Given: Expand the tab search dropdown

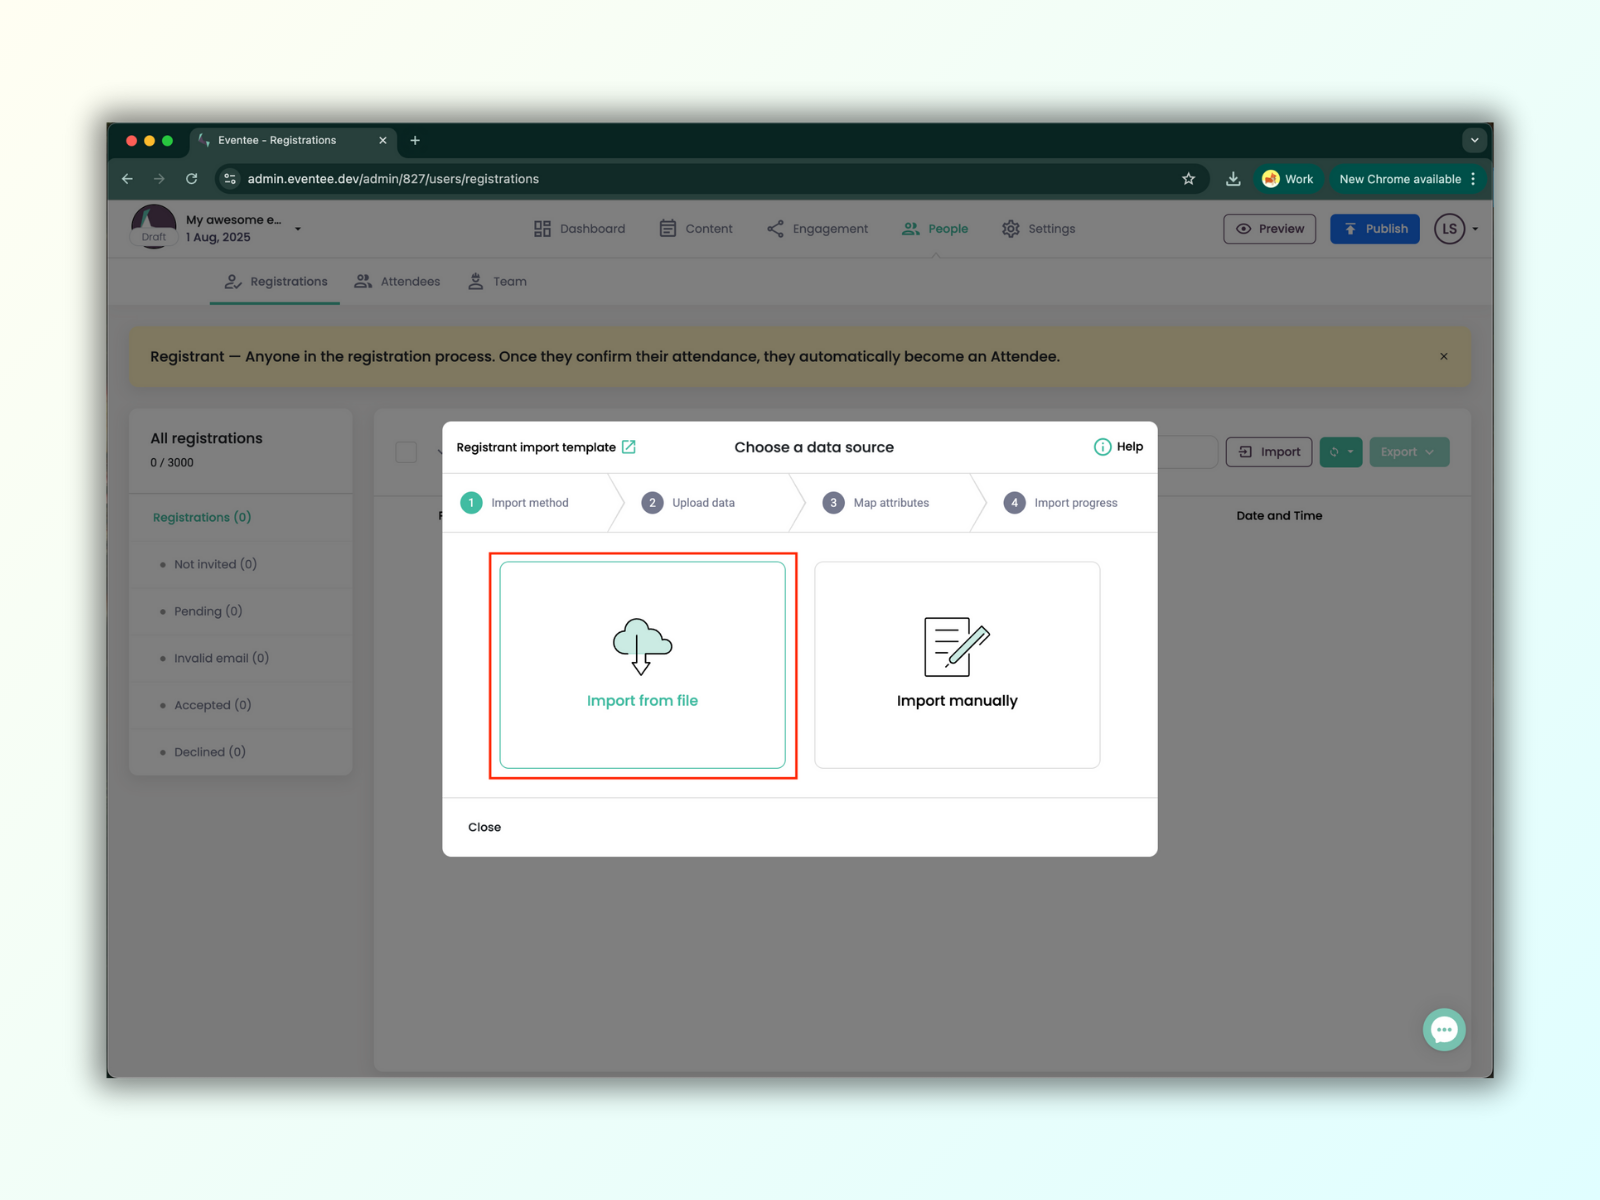Looking at the screenshot, I should [1475, 141].
